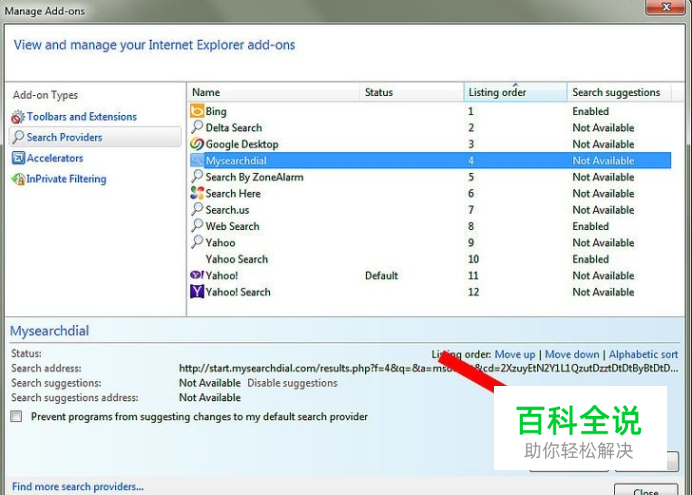Screen dimensions: 692x495
Task: Select the Delta Search row
Action: tap(431, 128)
